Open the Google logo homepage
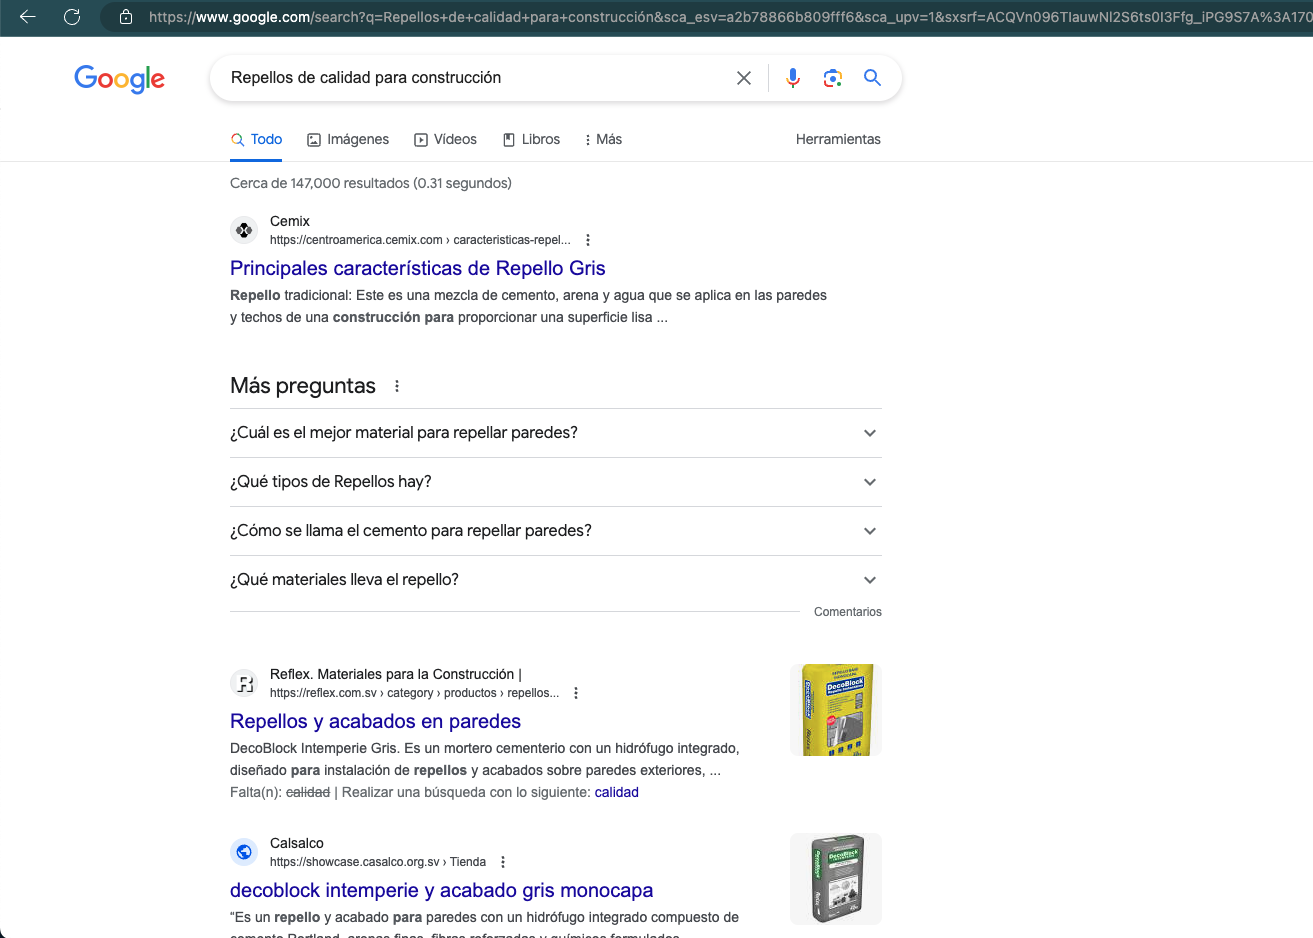Viewport: 1313px width, 938px height. tap(120, 79)
